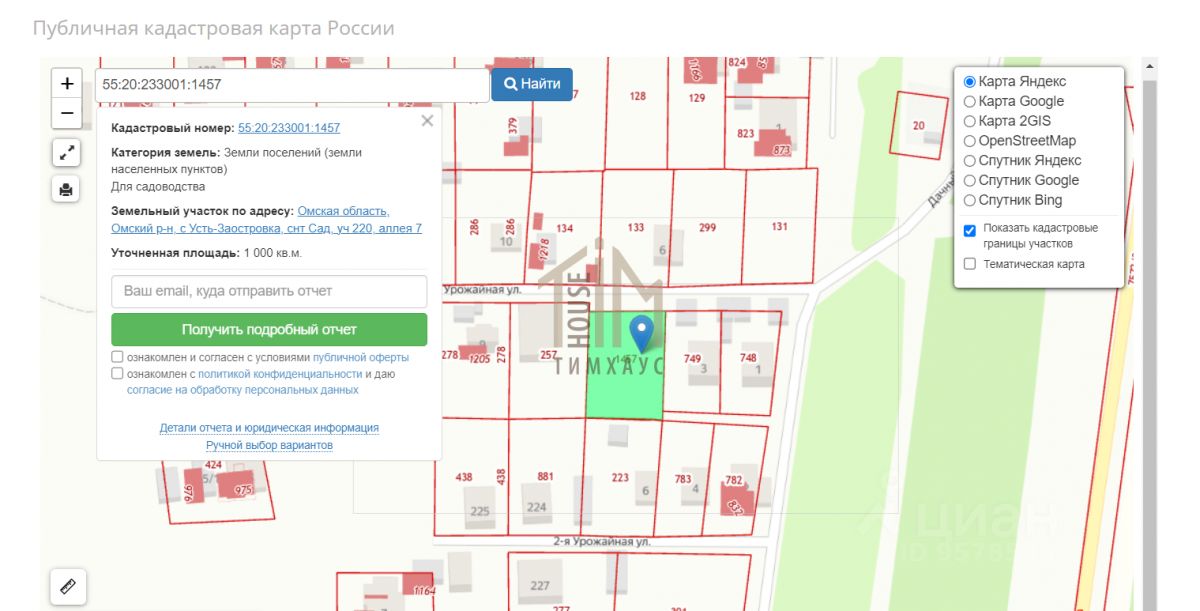Click the 2-я Урожайная ул. street label
Image resolution: width=1200 pixels, height=611 pixels.
point(602,541)
